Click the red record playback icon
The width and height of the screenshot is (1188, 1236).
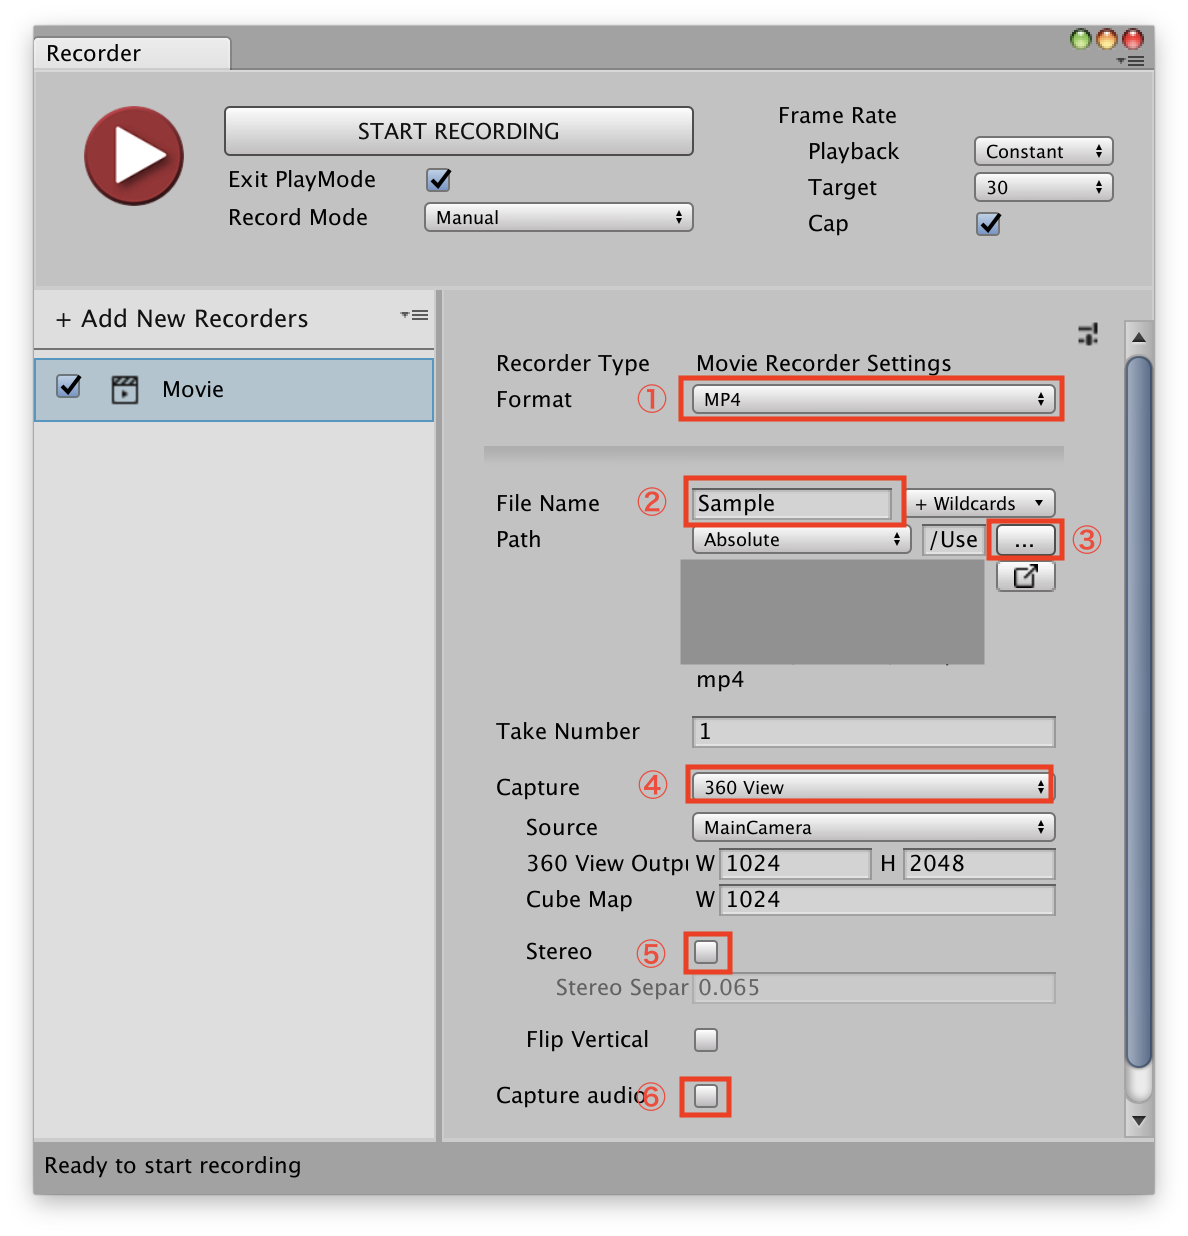(133, 156)
